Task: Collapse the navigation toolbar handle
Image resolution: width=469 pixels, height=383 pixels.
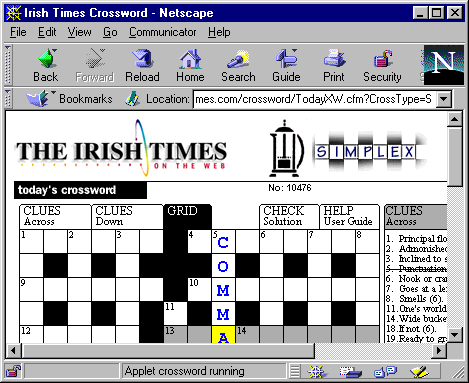Action: (x=8, y=65)
